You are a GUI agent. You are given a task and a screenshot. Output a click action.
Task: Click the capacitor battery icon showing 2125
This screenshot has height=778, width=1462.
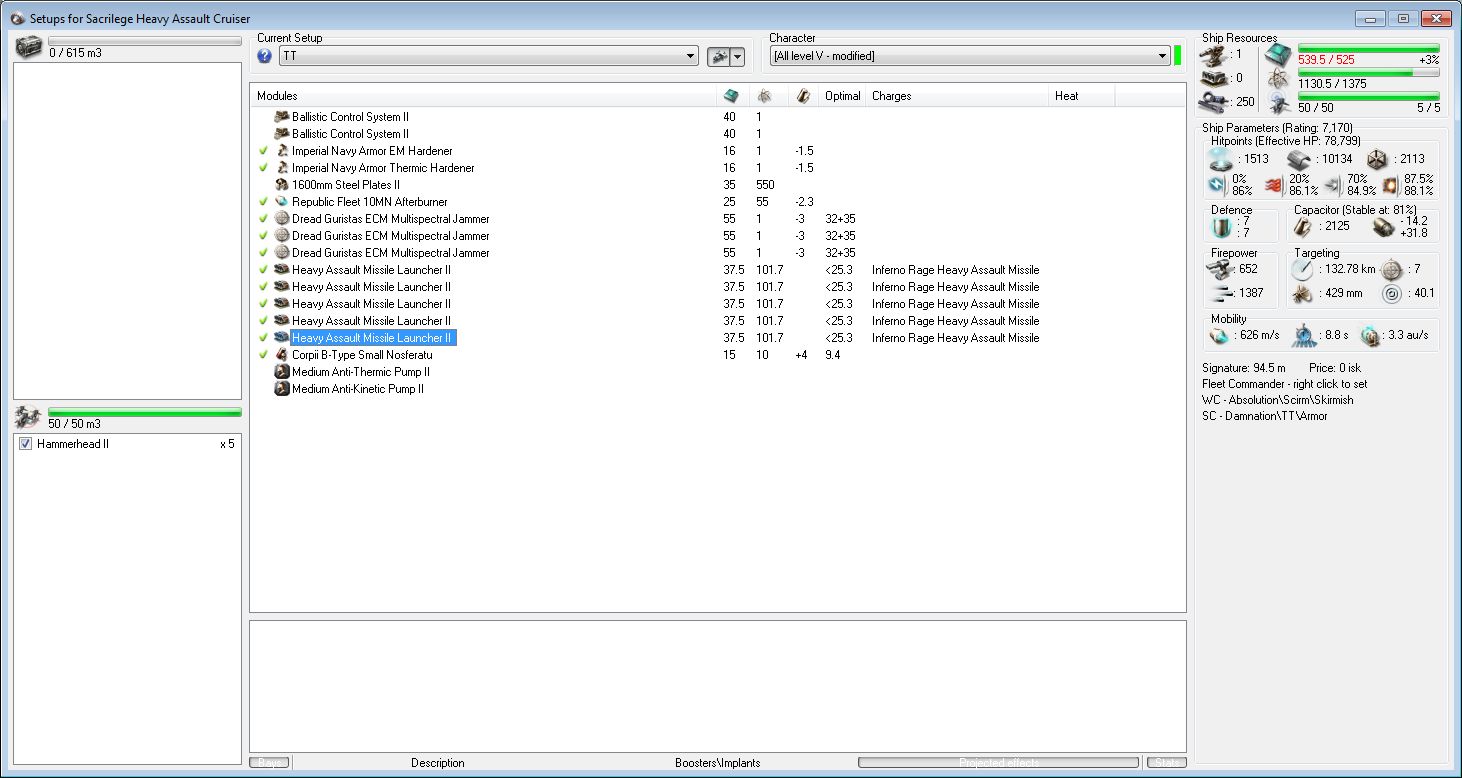pyautogui.click(x=1302, y=226)
